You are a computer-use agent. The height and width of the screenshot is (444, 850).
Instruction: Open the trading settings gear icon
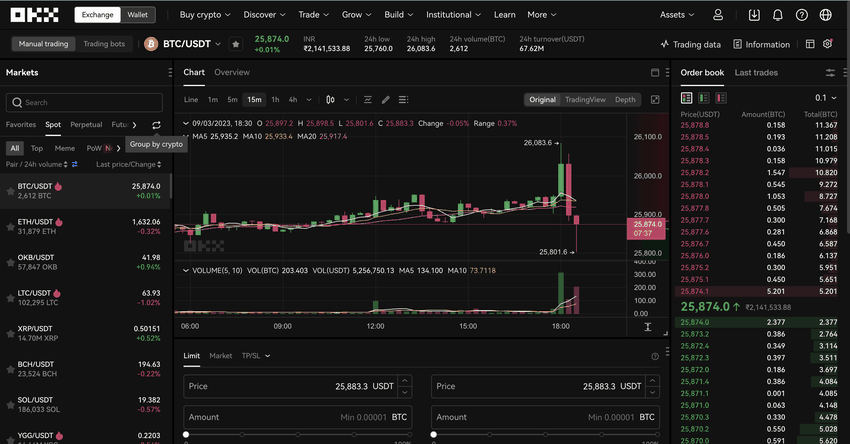827,44
